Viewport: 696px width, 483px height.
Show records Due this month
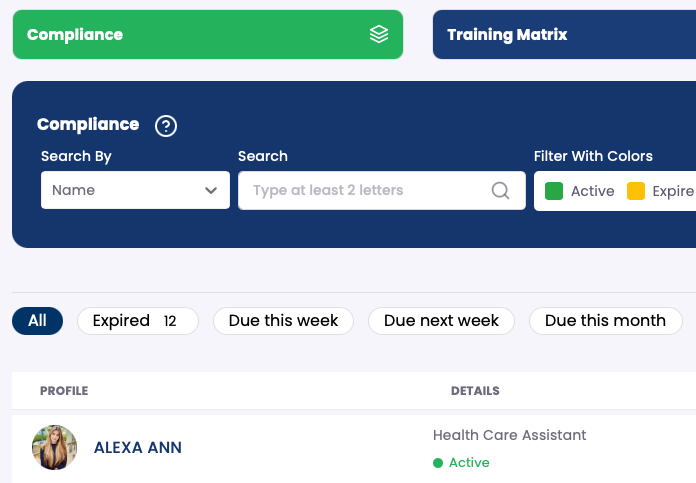point(605,321)
